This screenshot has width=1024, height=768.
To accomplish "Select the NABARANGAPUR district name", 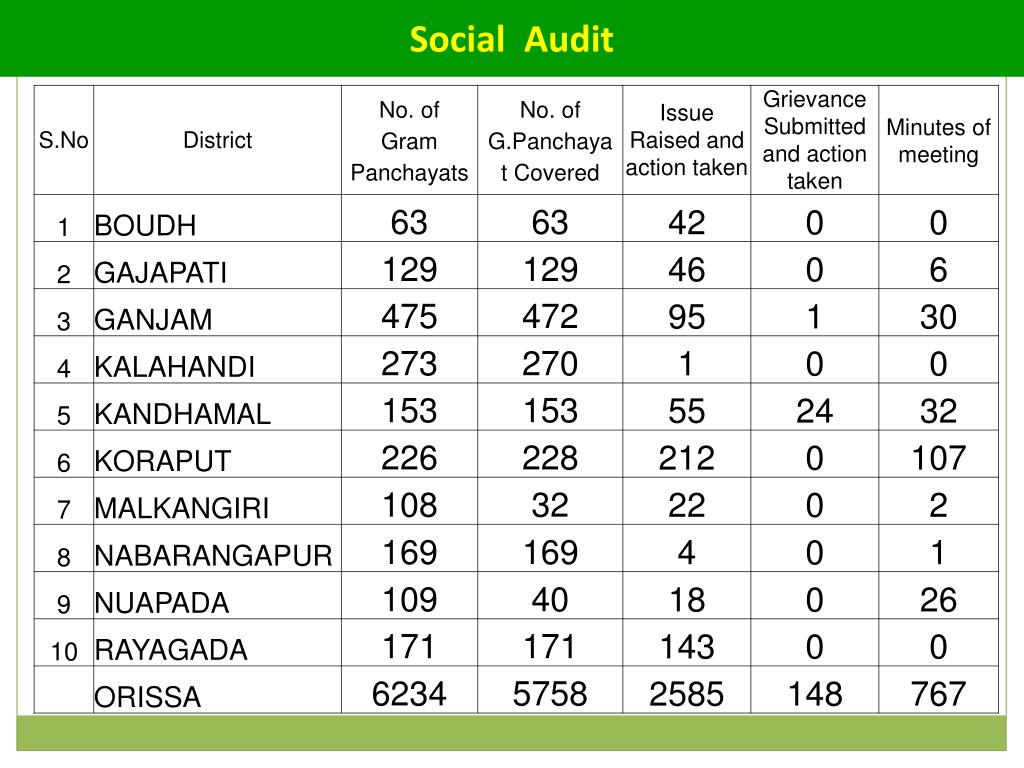I will pyautogui.click(x=214, y=556).
